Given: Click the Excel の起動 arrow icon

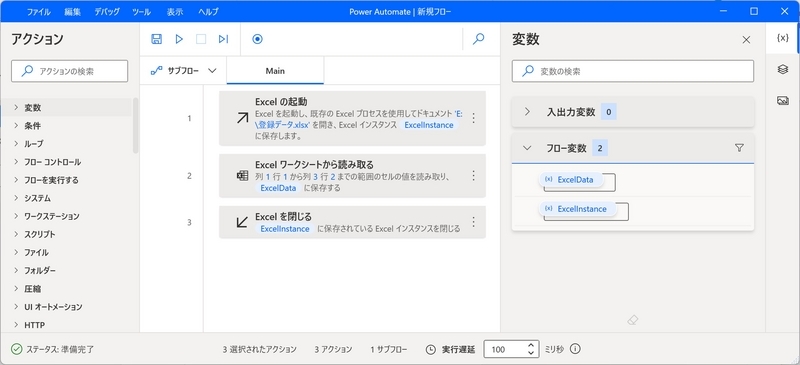Looking at the screenshot, I should pos(242,118).
